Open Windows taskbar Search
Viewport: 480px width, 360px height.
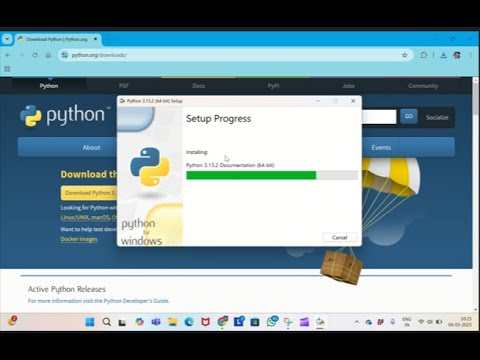(x=106, y=322)
